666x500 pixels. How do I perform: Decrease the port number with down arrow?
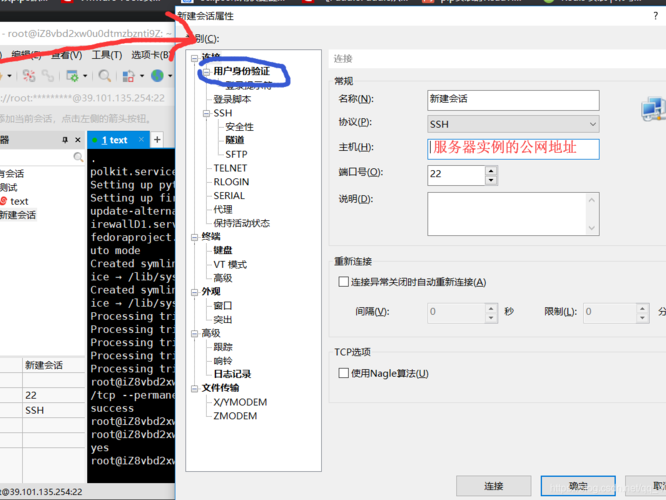(x=491, y=180)
